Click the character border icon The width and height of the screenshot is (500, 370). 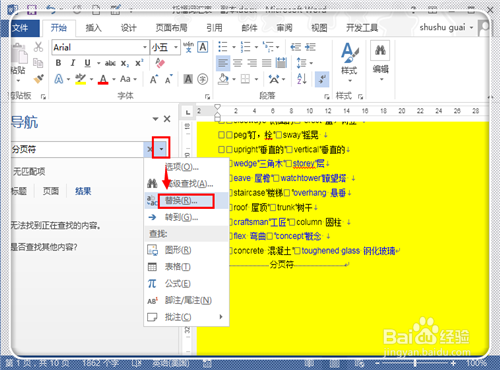203,47
